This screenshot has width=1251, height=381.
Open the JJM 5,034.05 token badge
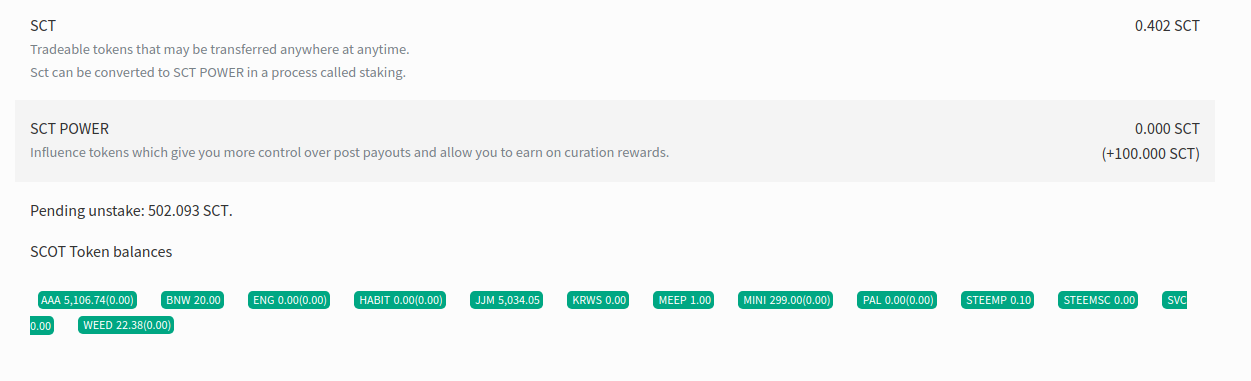click(x=506, y=300)
